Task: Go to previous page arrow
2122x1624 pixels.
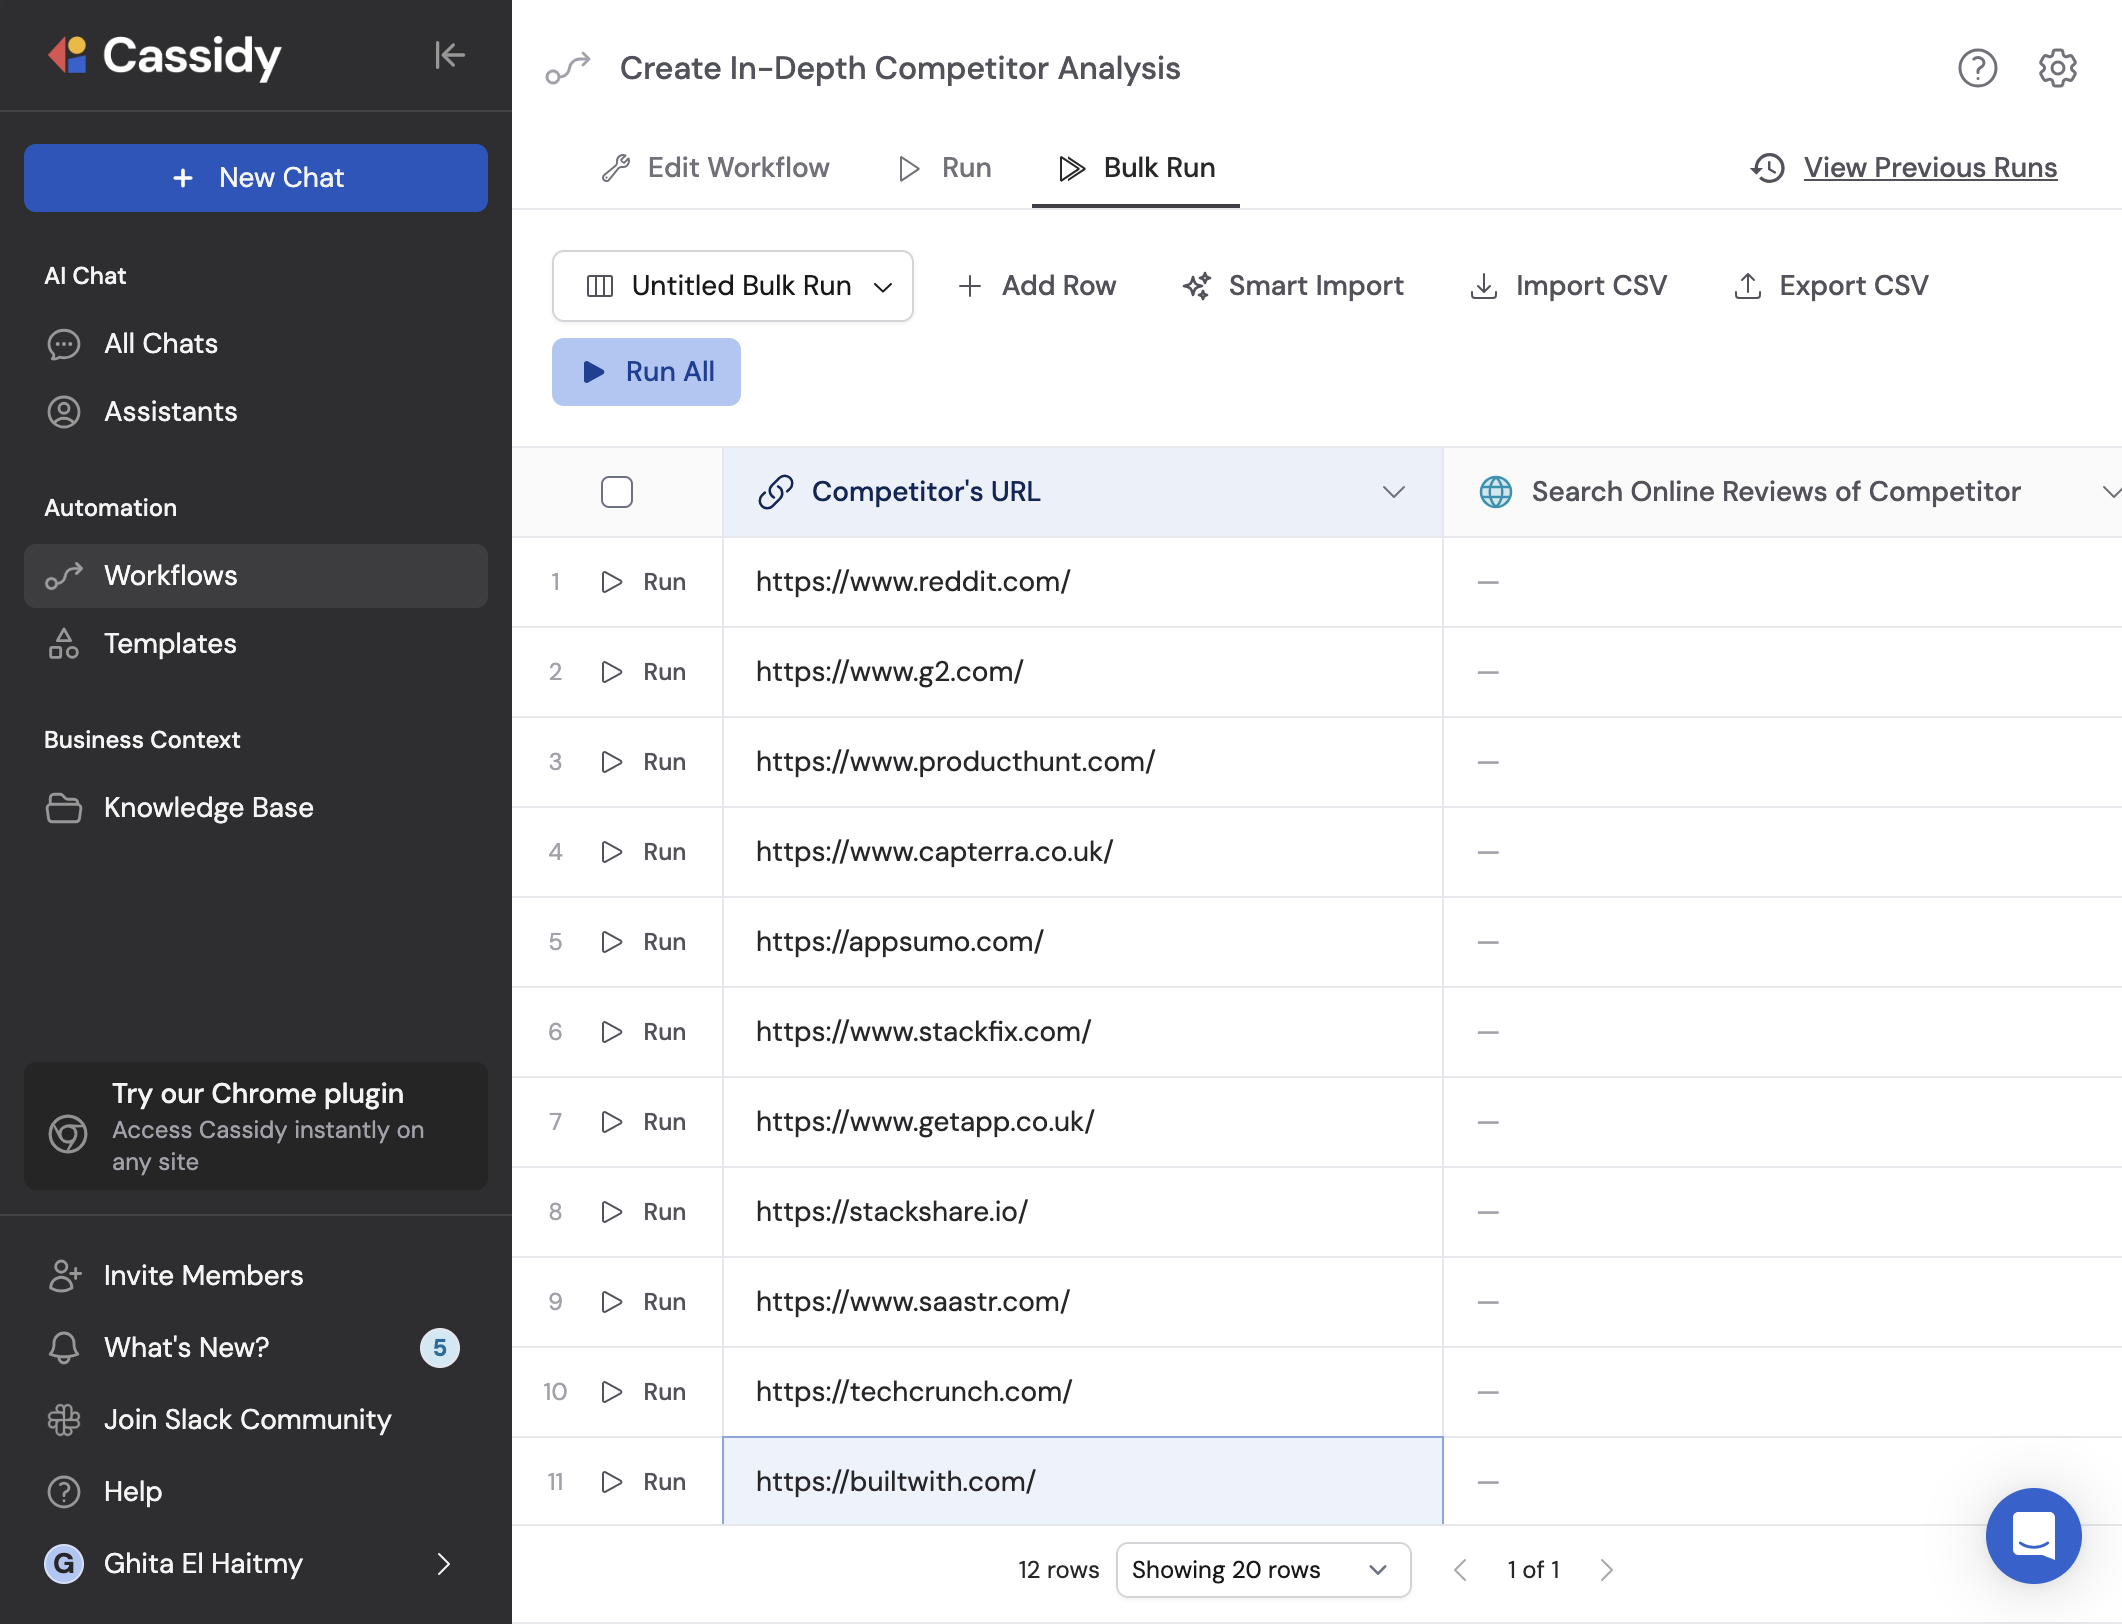Action: [x=1460, y=1570]
